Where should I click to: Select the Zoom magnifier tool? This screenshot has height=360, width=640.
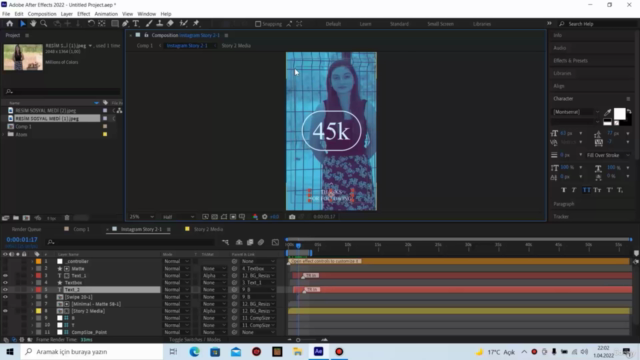click(x=43, y=24)
